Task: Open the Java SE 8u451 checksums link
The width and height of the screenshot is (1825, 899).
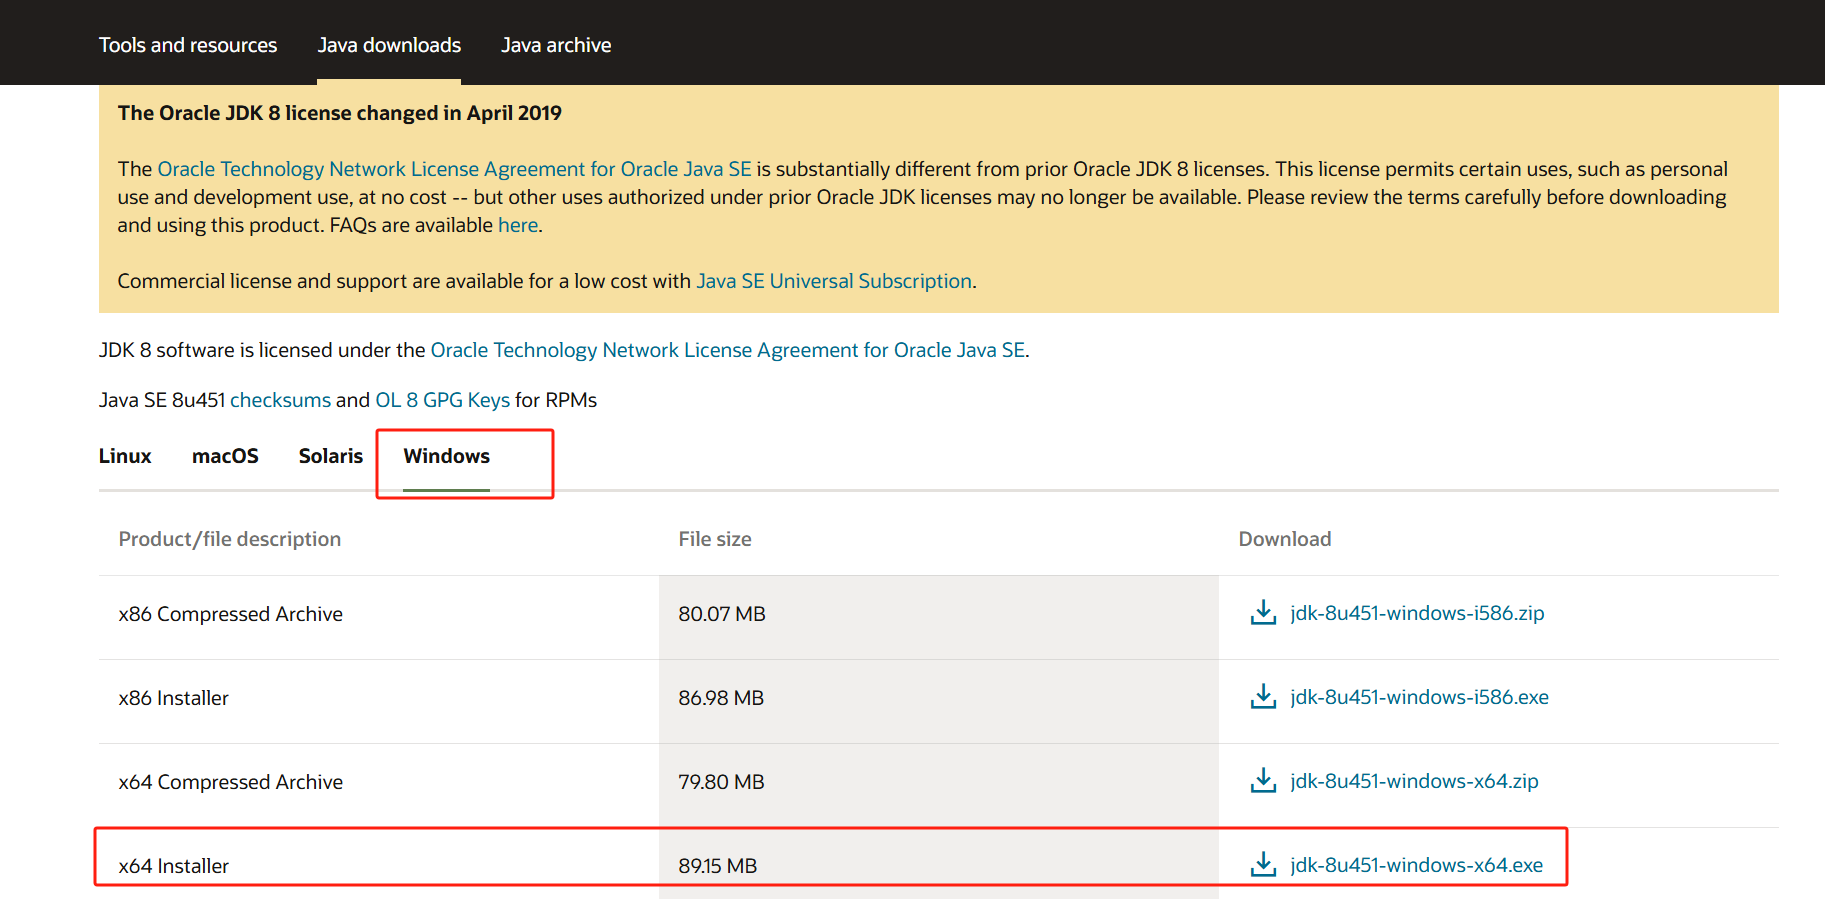Action: [x=280, y=400]
